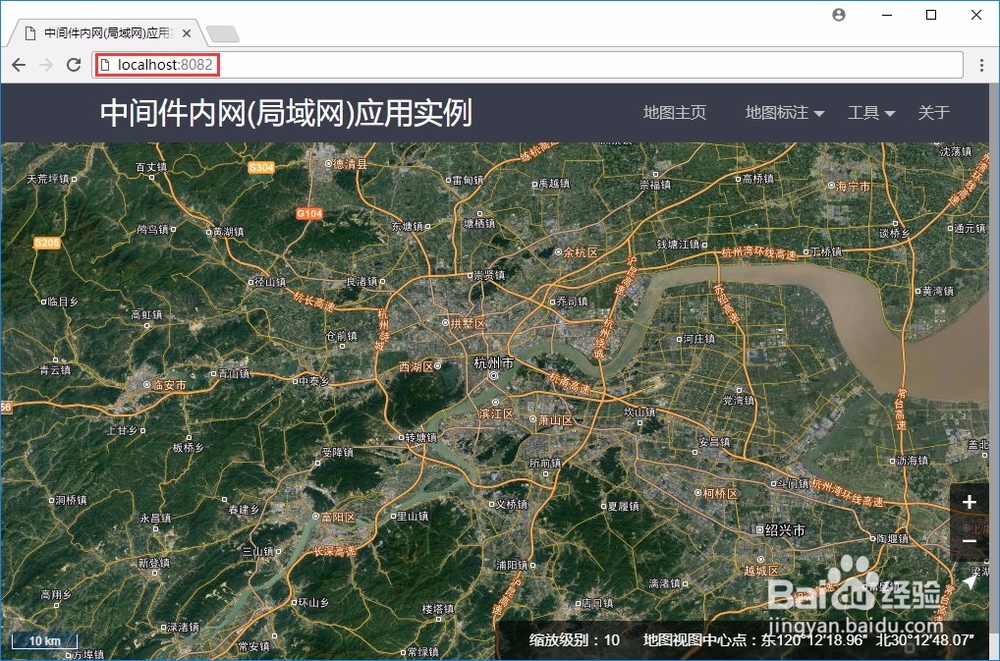The width and height of the screenshot is (1000, 661).
Task: Click the browser back arrow
Action: pyautogui.click(x=18, y=64)
